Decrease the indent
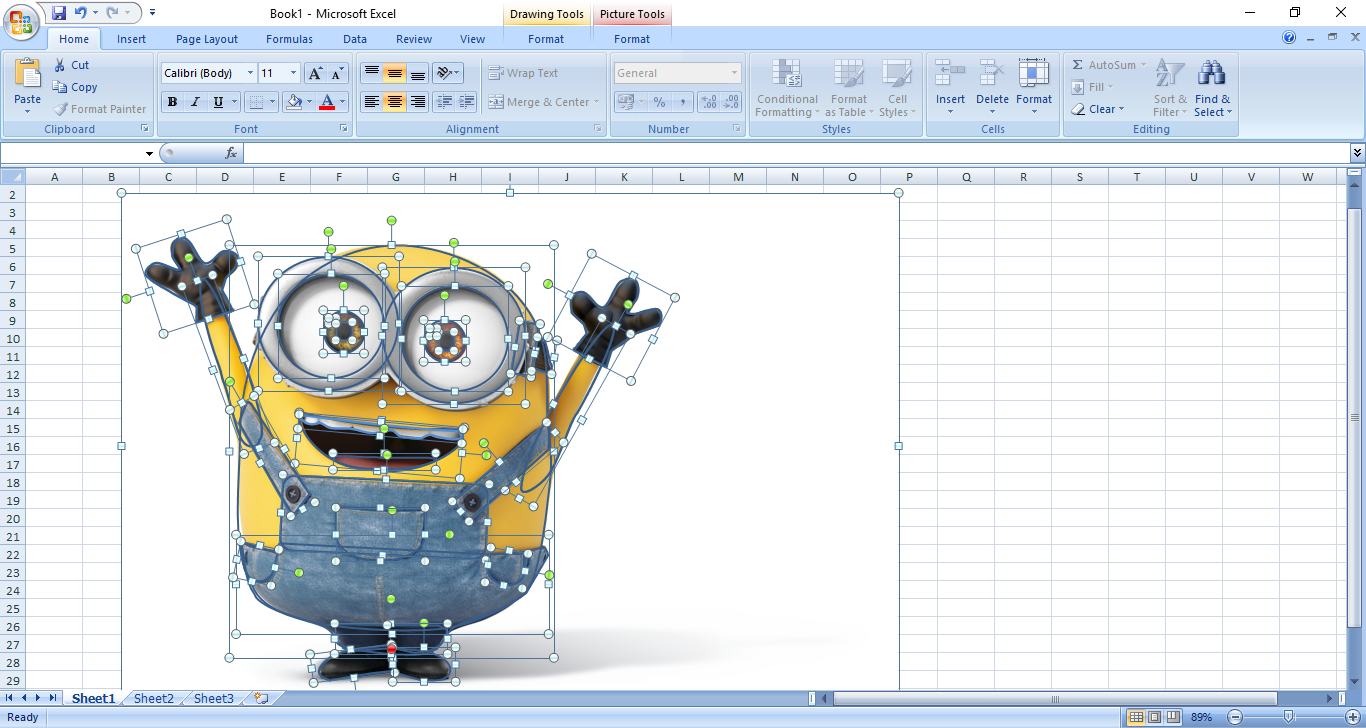1366x728 pixels. 443,102
